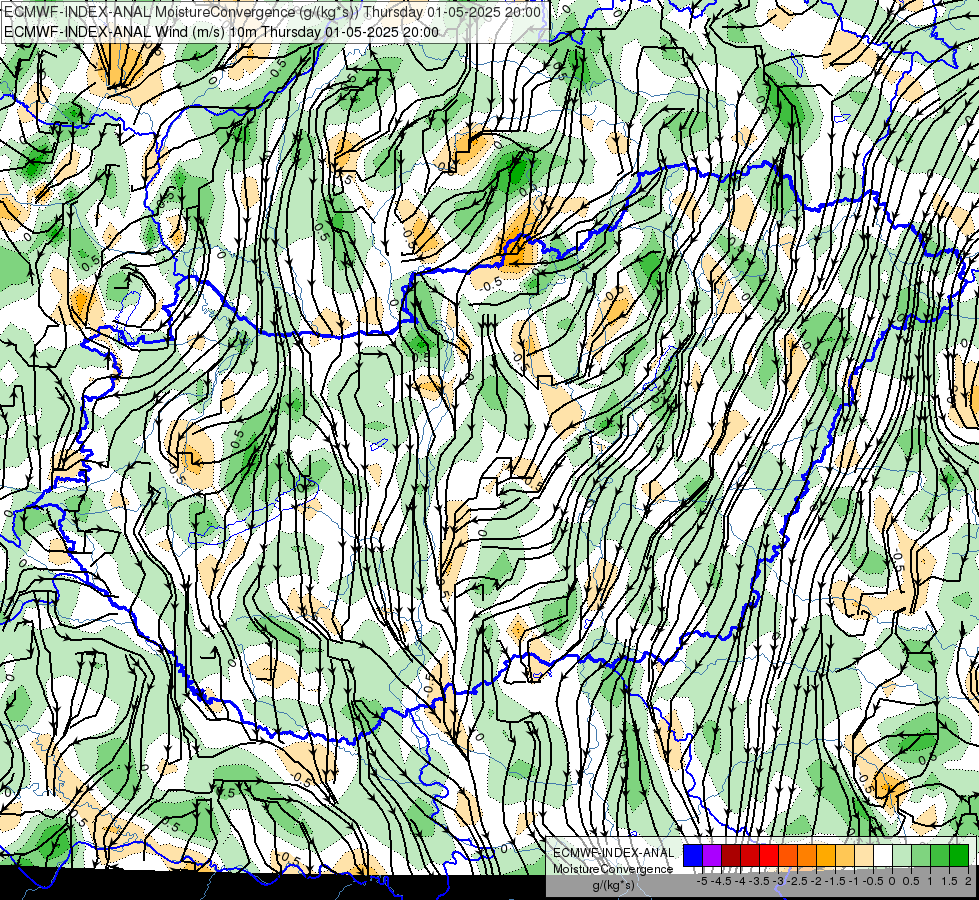Click the -2 legend scale value

point(817,881)
